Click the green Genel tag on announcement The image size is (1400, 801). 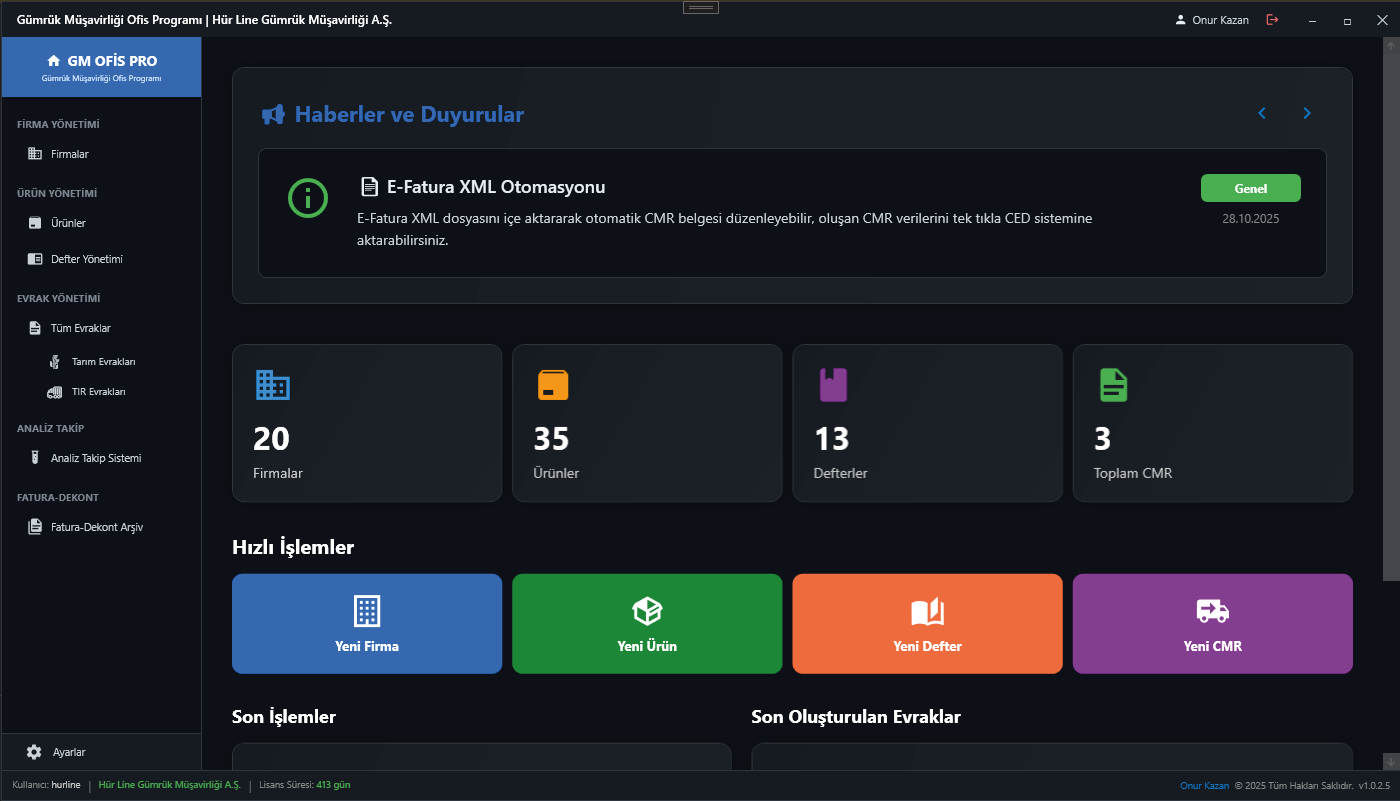click(x=1250, y=188)
